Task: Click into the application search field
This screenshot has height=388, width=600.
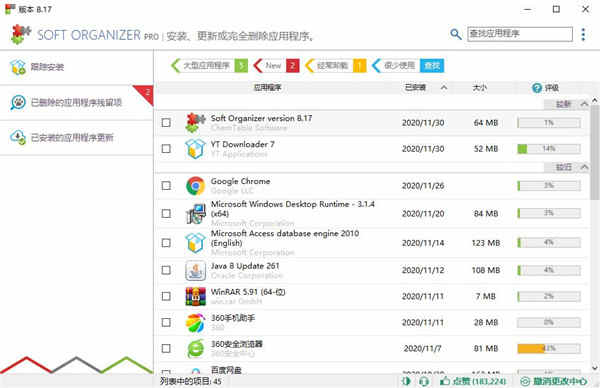Action: point(520,34)
